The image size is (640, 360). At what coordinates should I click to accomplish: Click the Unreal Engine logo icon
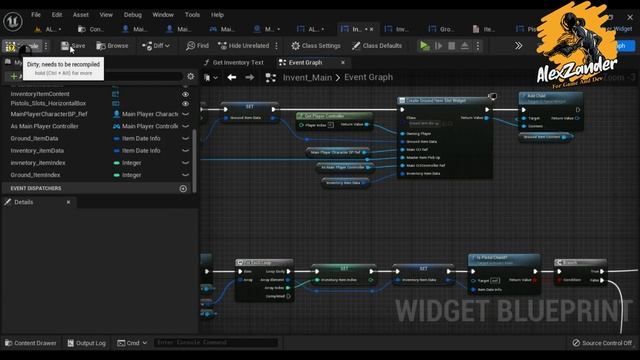(13, 21)
